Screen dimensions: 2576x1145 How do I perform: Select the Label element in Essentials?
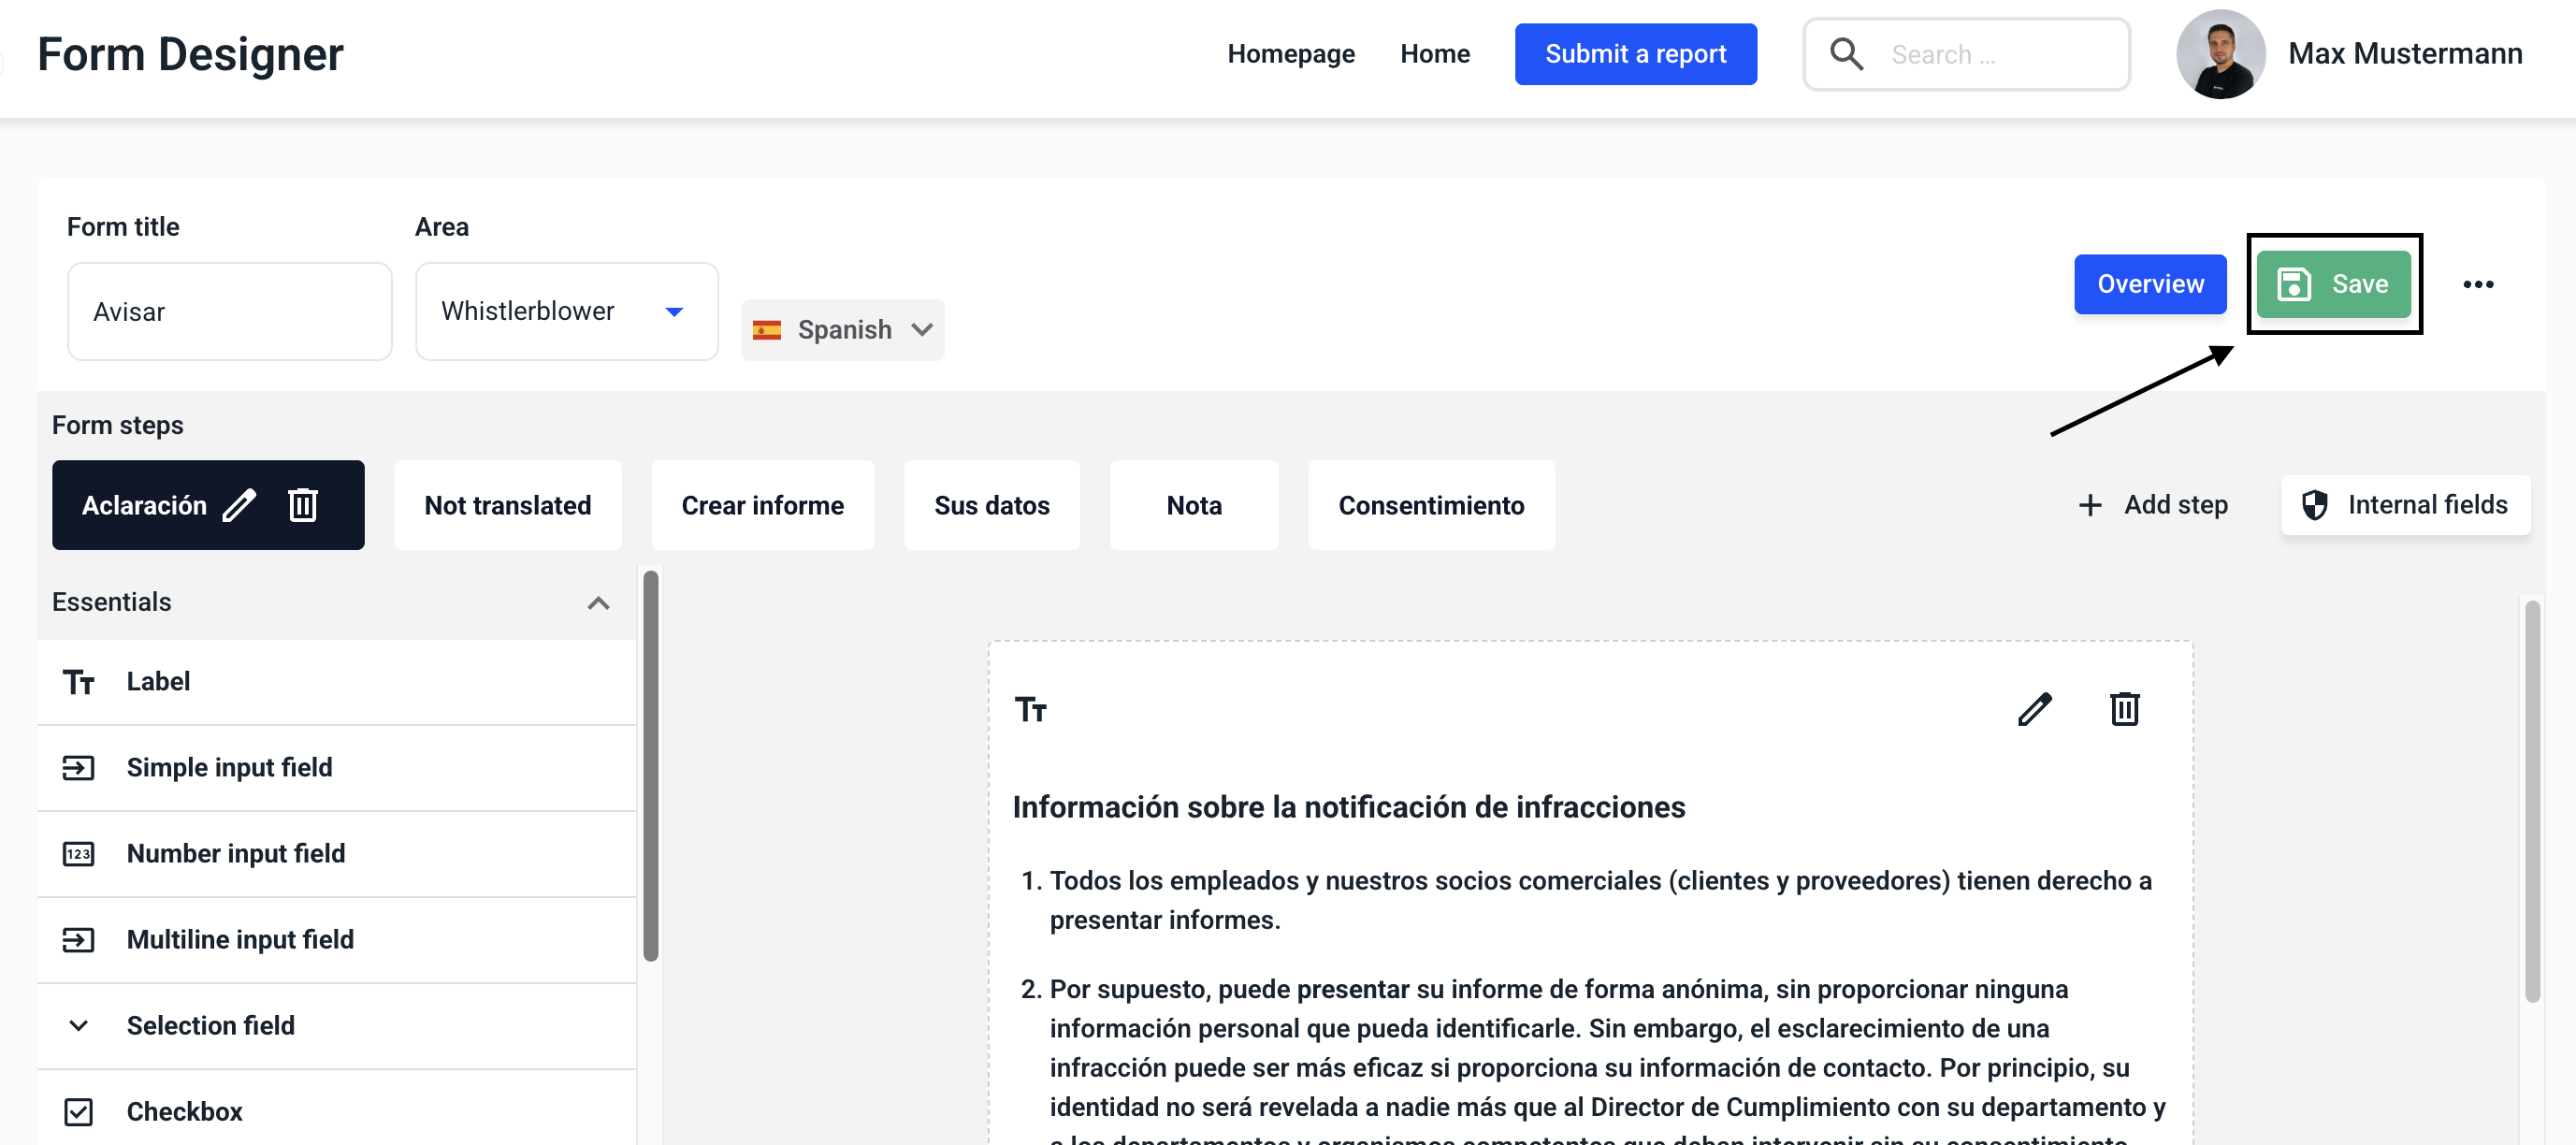point(158,682)
